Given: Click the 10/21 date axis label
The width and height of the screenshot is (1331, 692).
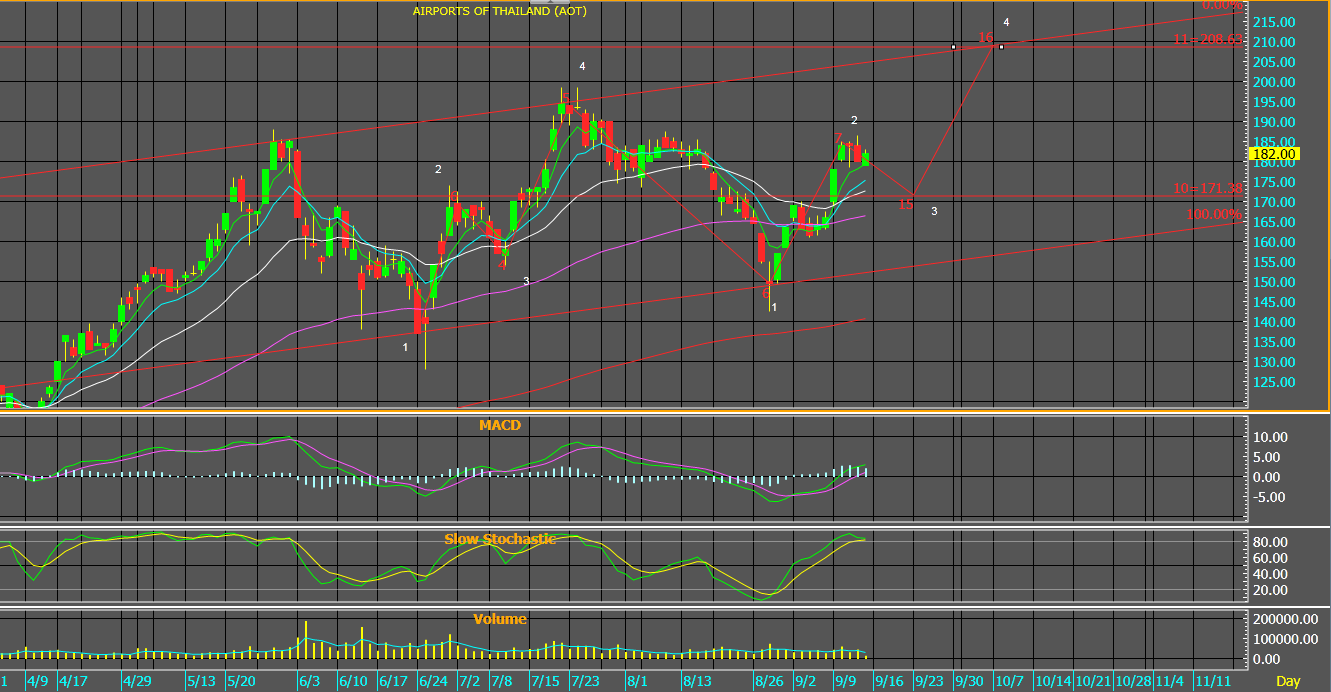Looking at the screenshot, I should [x=1093, y=681].
